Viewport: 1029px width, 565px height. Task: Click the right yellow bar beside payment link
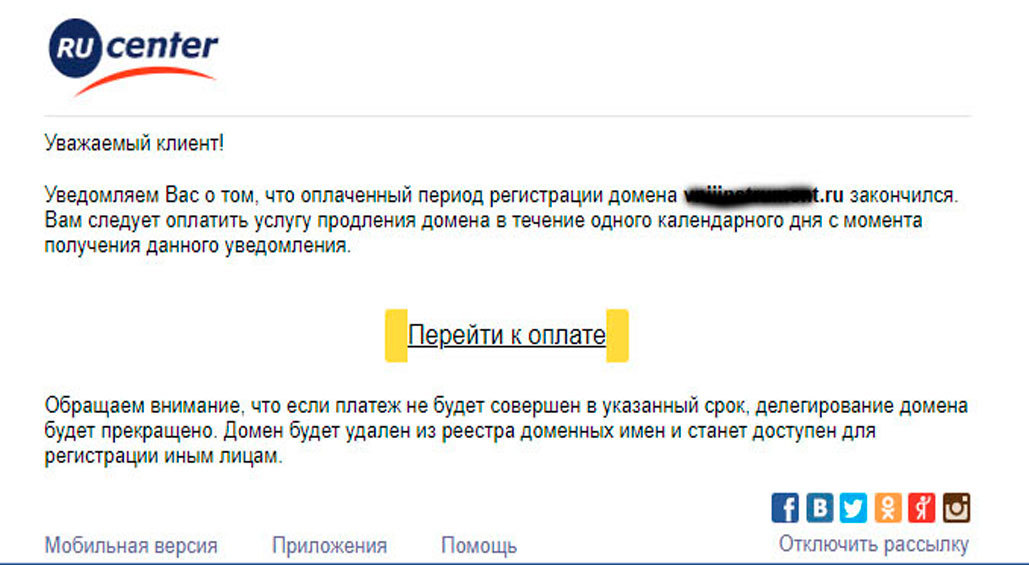pos(617,335)
